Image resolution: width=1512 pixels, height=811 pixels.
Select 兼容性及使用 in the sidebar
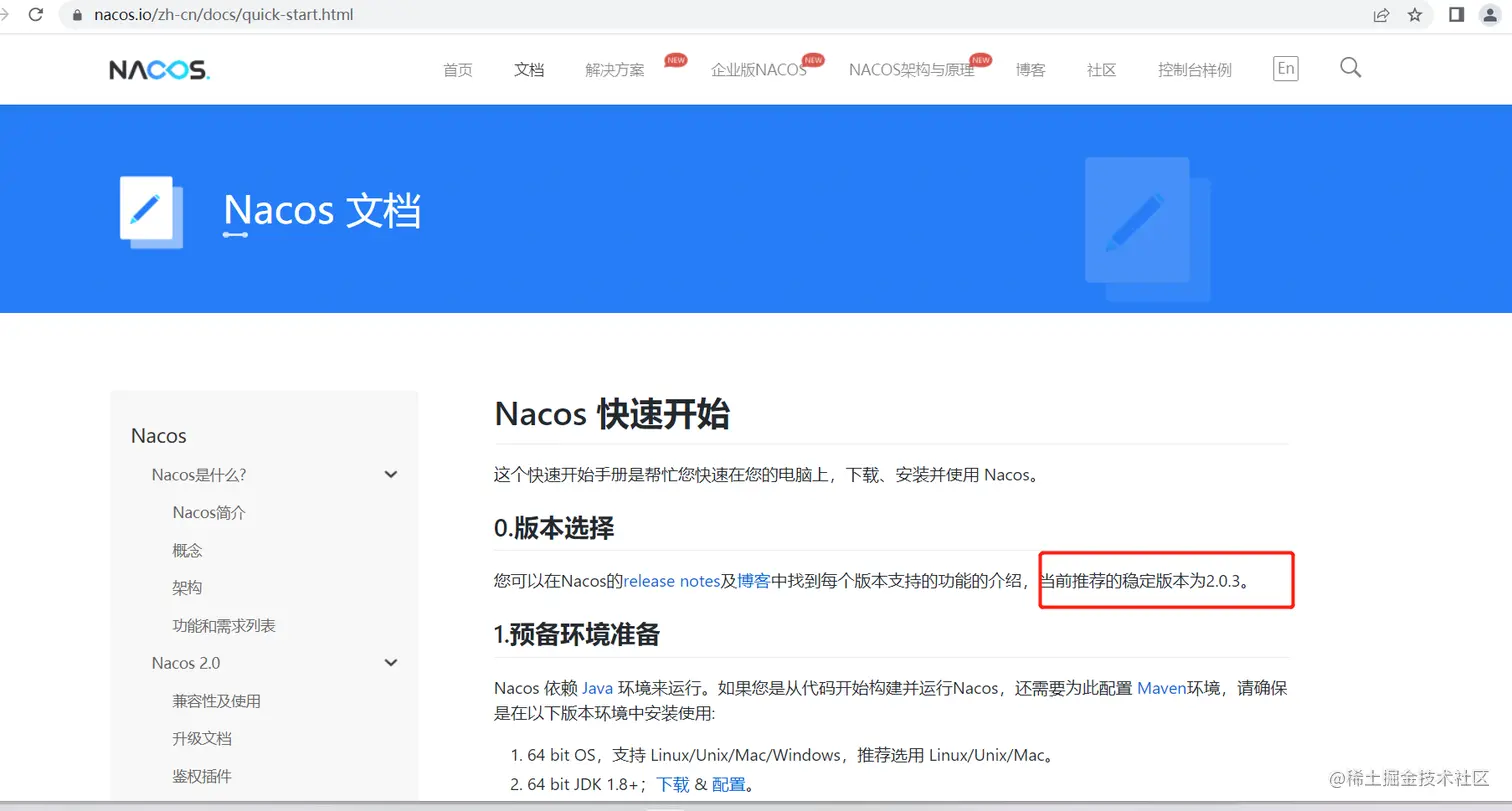216,701
